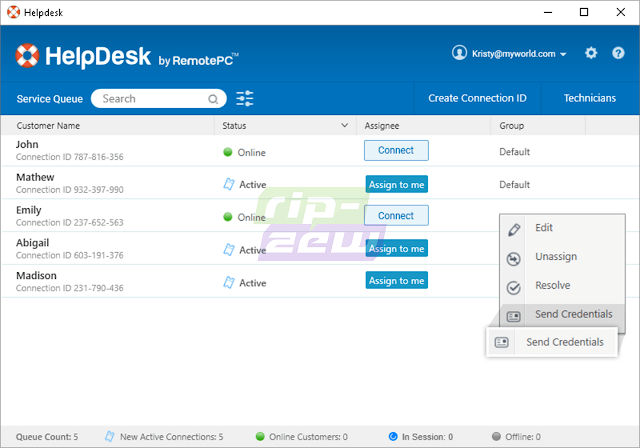640x448 pixels.
Task: Close the Helpdesk window
Action: click(x=620, y=12)
